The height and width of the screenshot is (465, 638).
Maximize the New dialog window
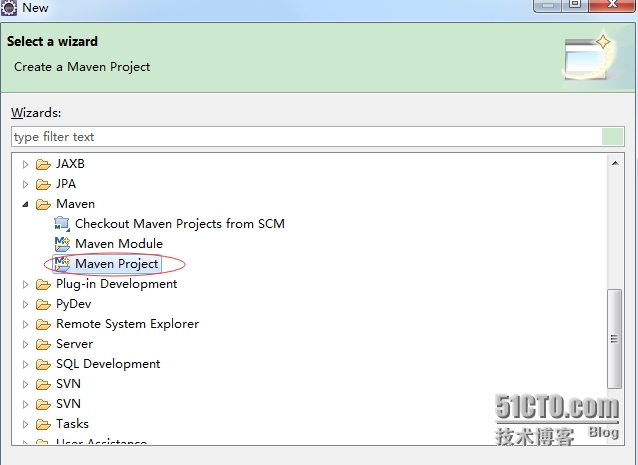click(x=575, y=4)
